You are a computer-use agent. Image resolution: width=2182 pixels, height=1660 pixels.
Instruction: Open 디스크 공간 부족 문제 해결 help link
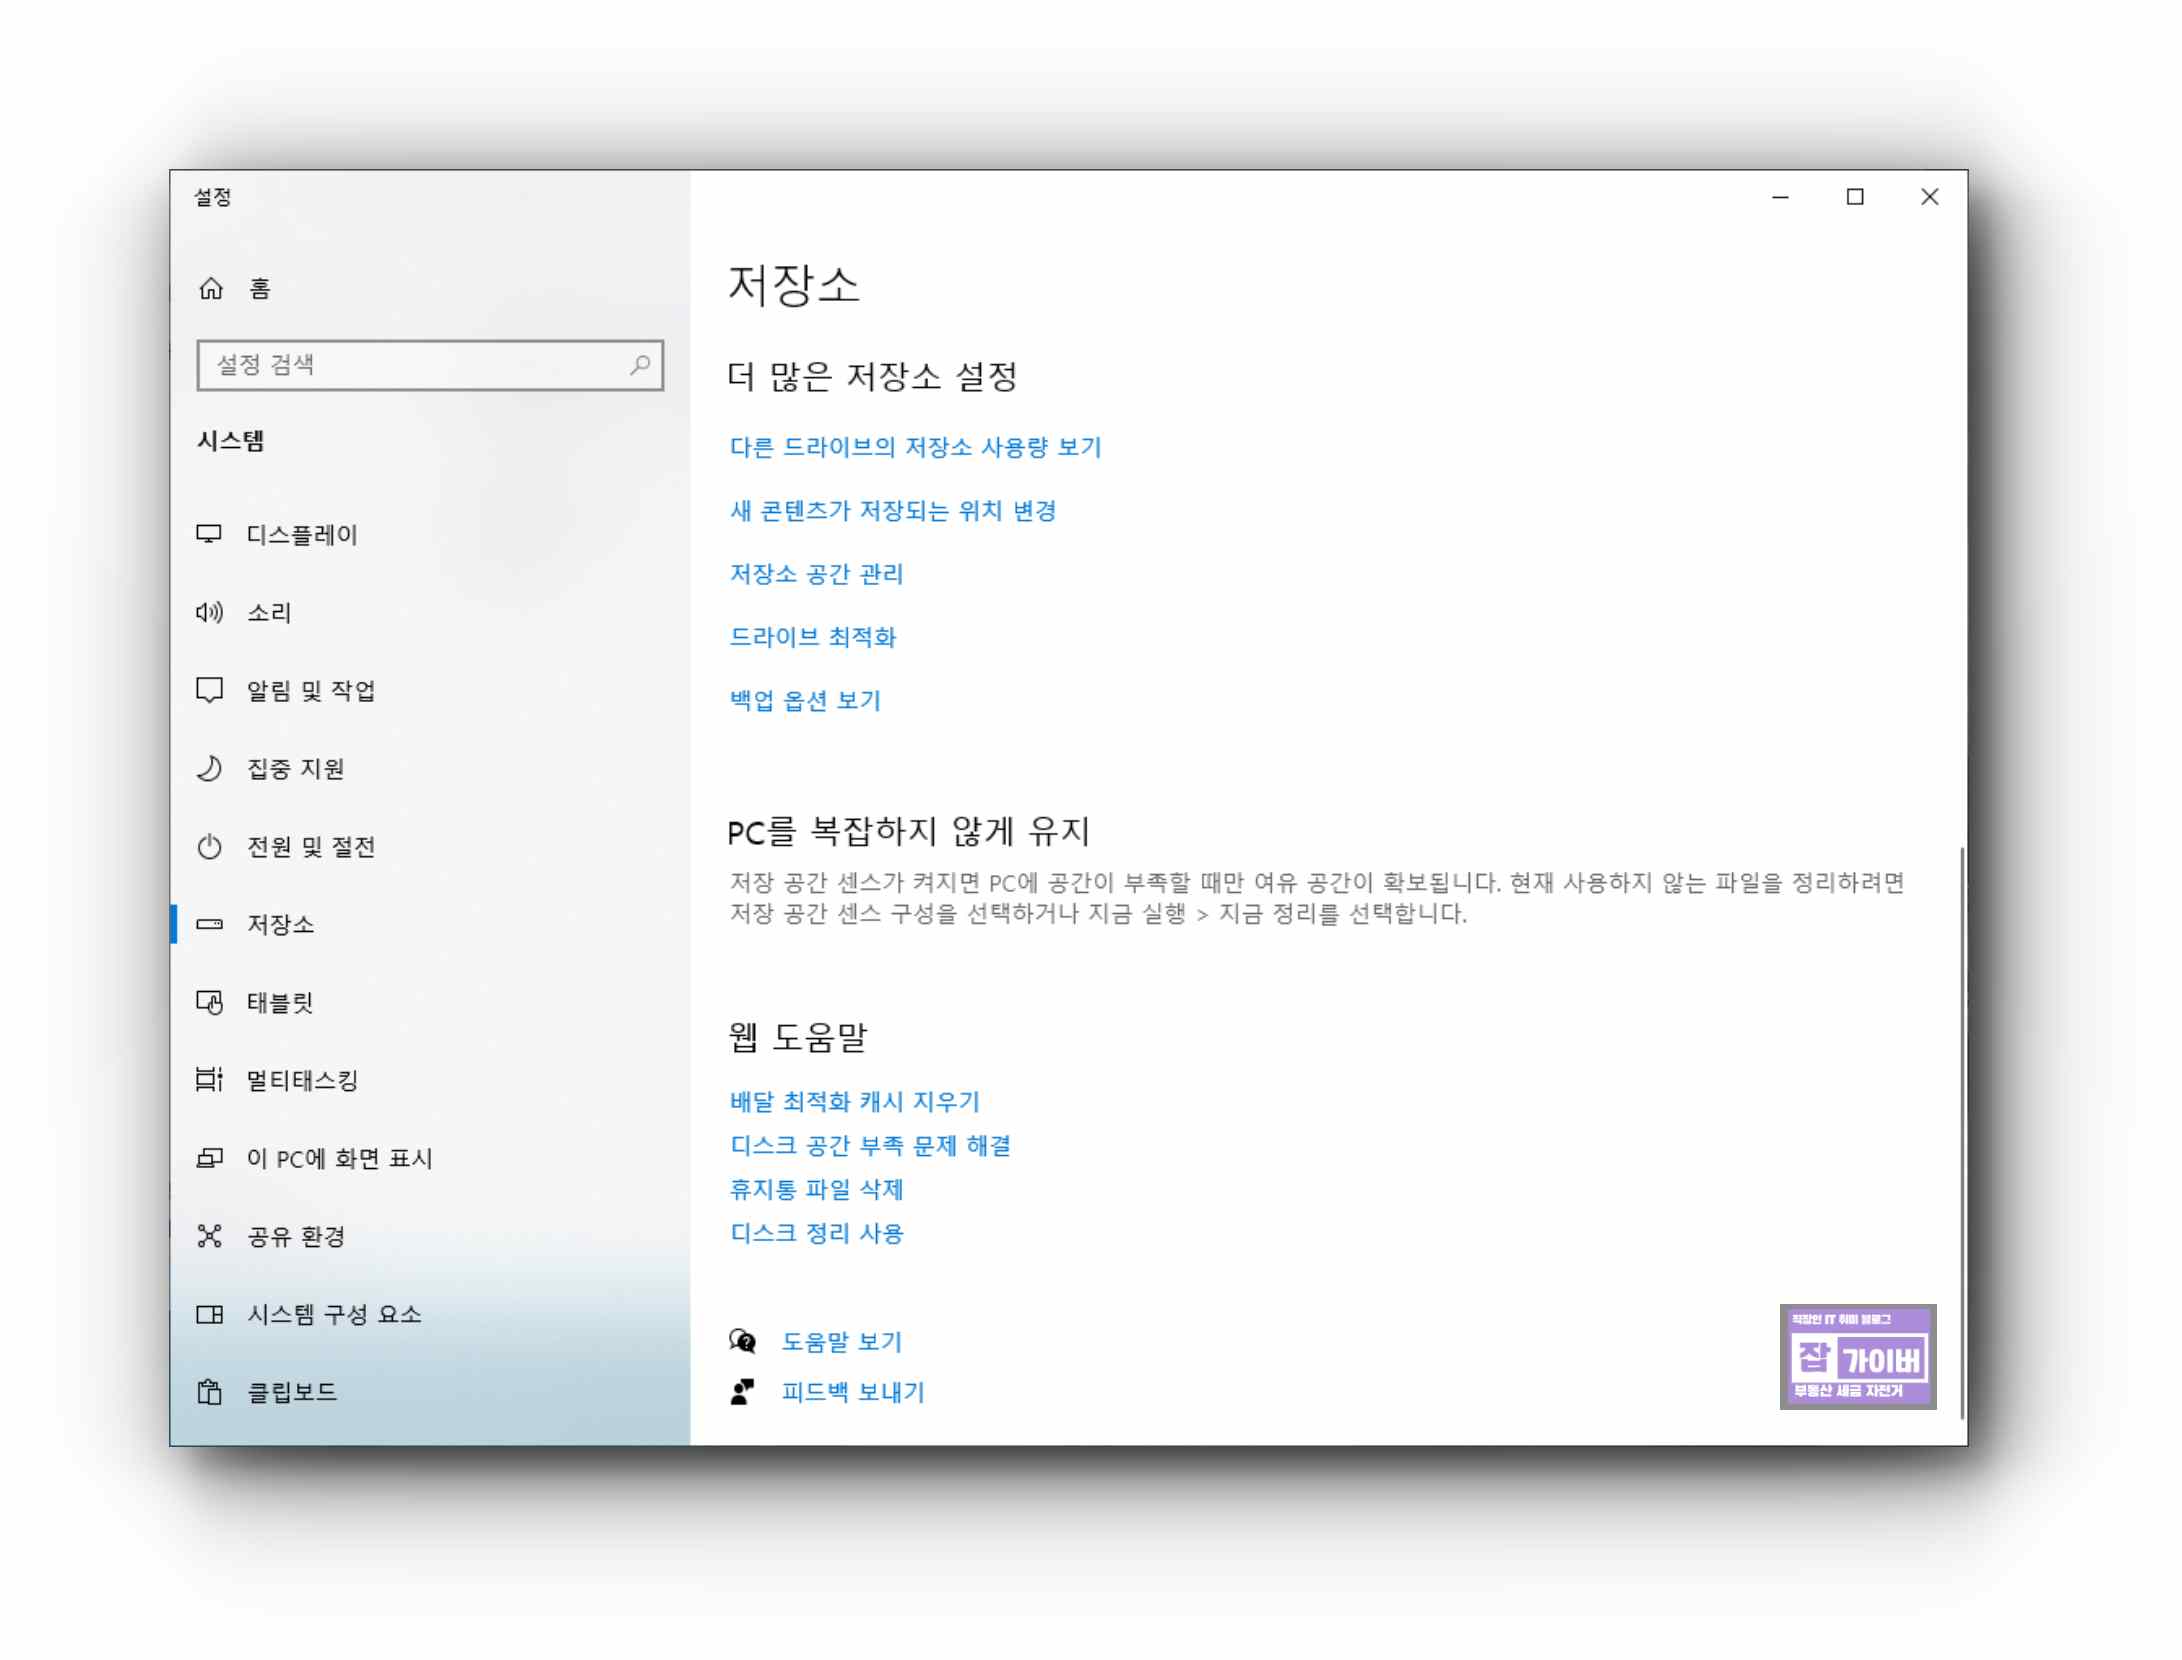[x=870, y=1145]
